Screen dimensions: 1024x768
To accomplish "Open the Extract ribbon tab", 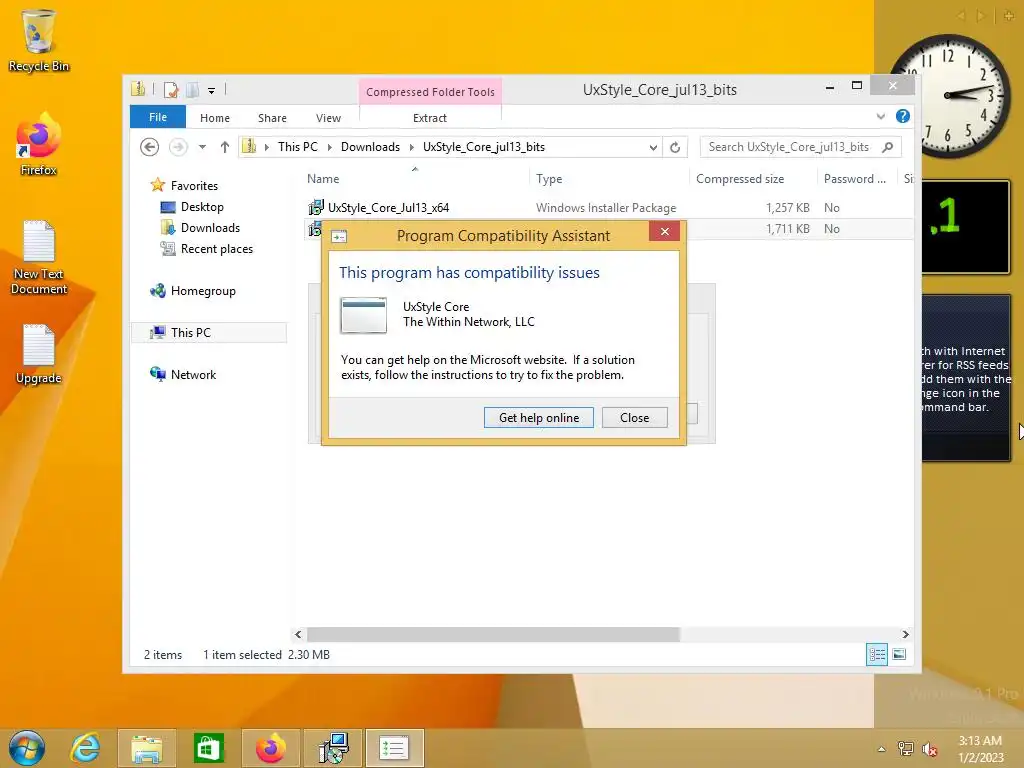I will click(430, 118).
